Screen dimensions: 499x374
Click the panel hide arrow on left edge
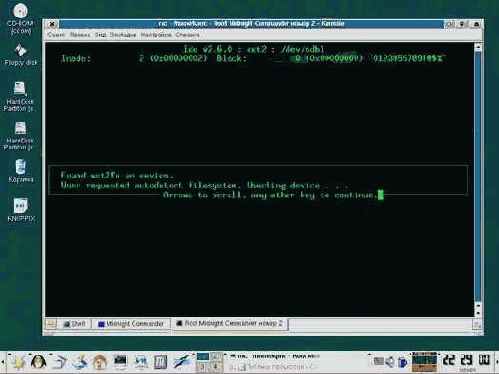pyautogui.click(x=3, y=362)
